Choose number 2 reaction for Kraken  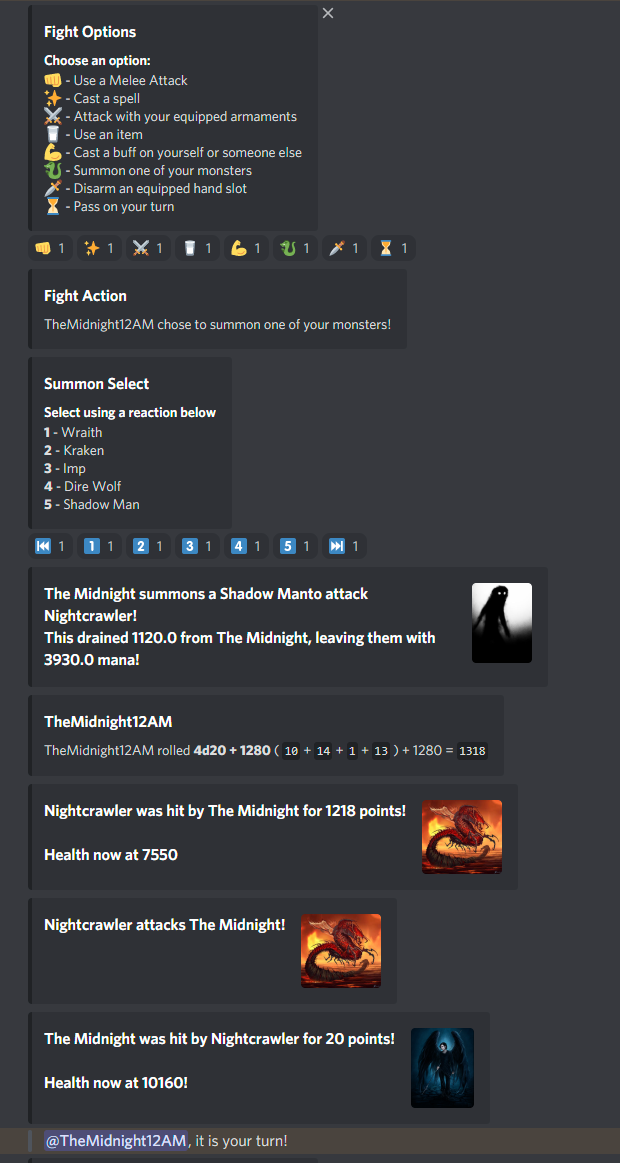[148, 547]
